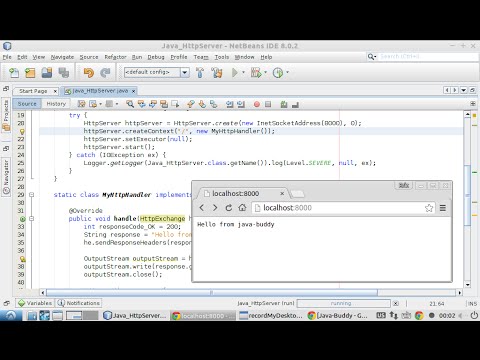480x360 pixels.
Task: Open the Variables panel button
Action: pos(35,303)
